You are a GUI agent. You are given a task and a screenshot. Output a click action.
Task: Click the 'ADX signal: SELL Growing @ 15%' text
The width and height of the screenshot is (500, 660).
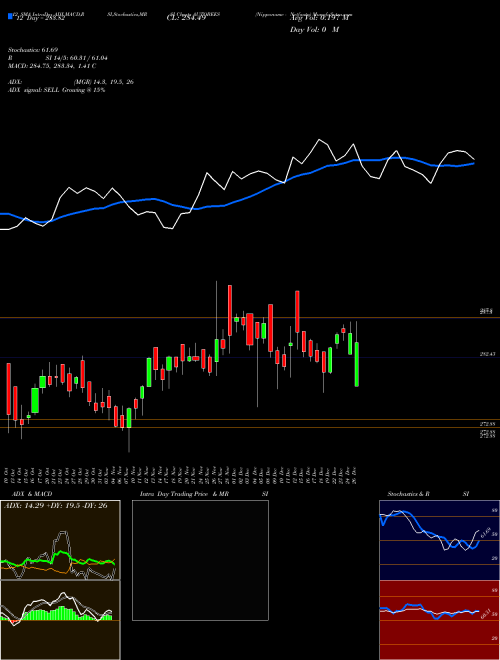click(x=56, y=90)
